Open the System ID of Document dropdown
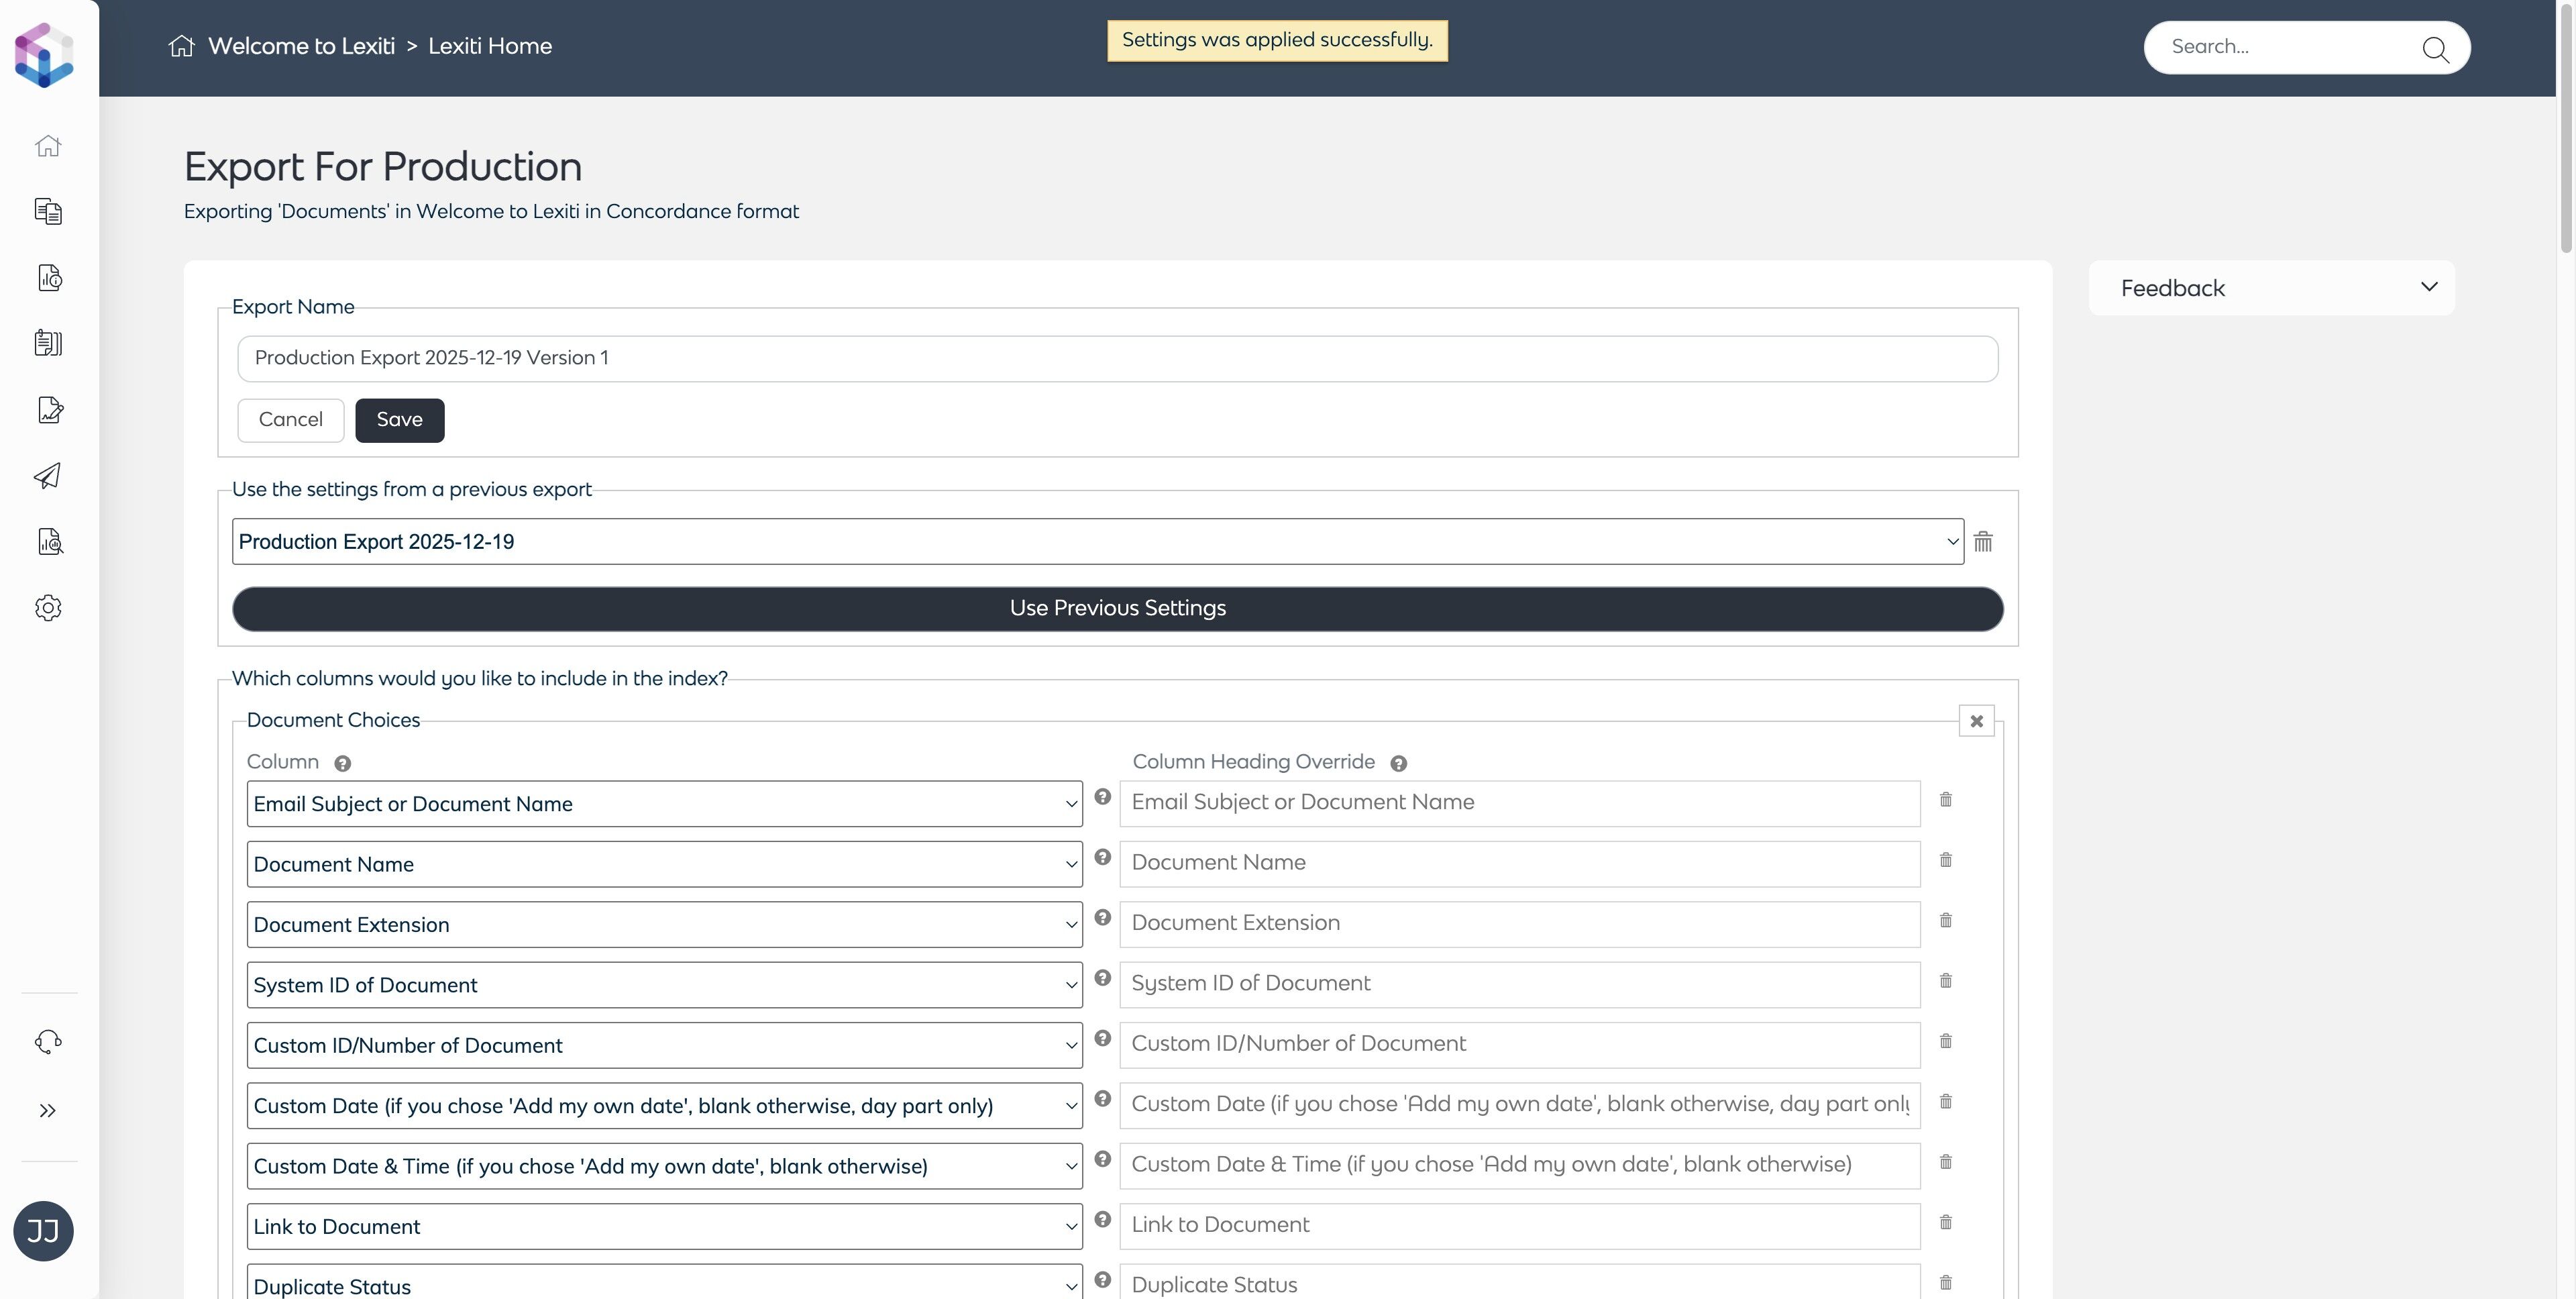The height and width of the screenshot is (1299, 2576). coord(664,985)
